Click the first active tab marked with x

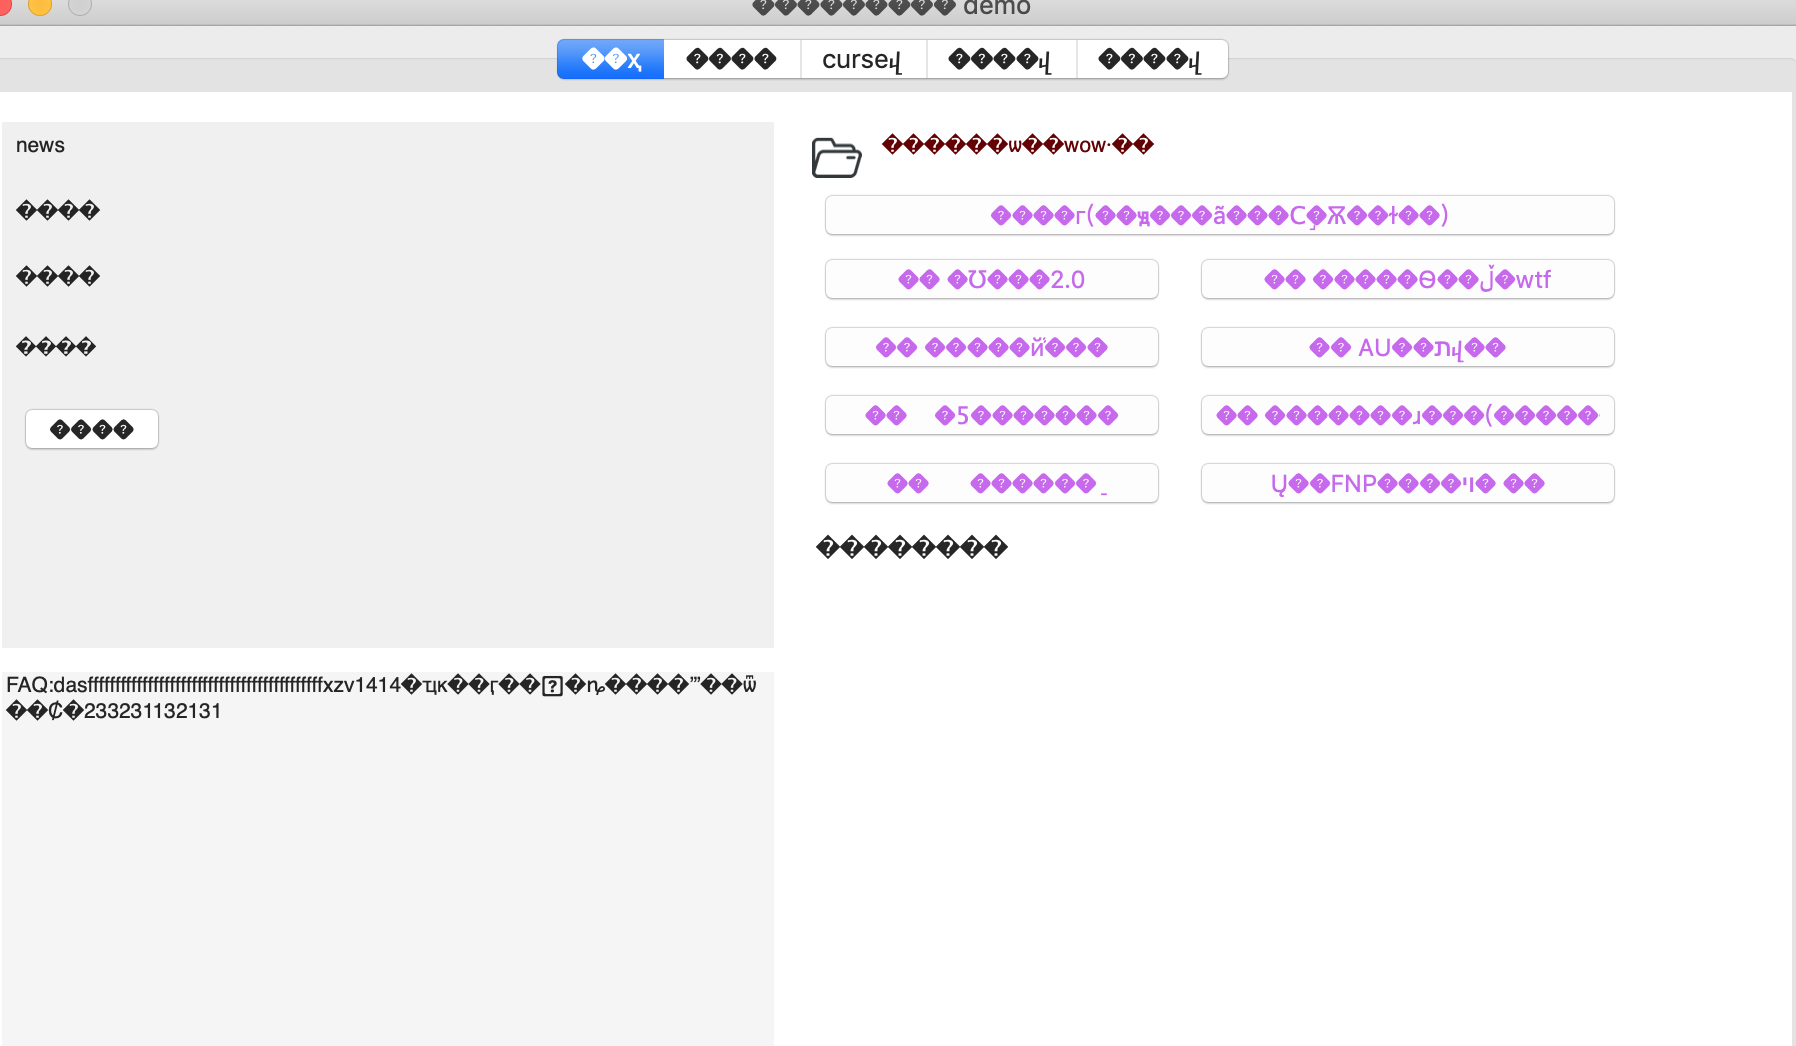[610, 58]
